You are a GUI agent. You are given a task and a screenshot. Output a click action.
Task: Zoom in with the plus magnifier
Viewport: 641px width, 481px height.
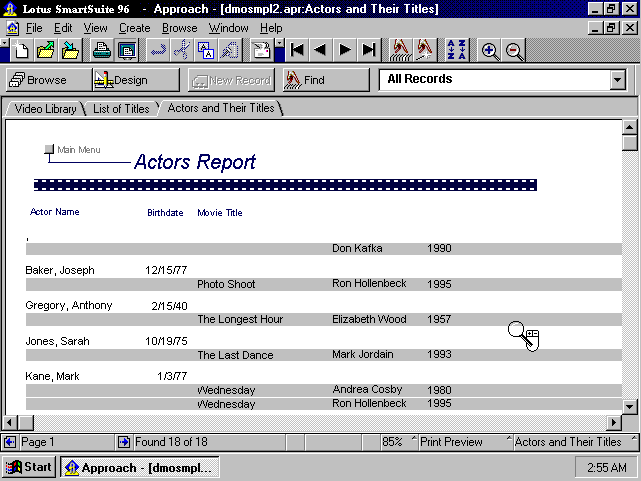click(x=489, y=50)
